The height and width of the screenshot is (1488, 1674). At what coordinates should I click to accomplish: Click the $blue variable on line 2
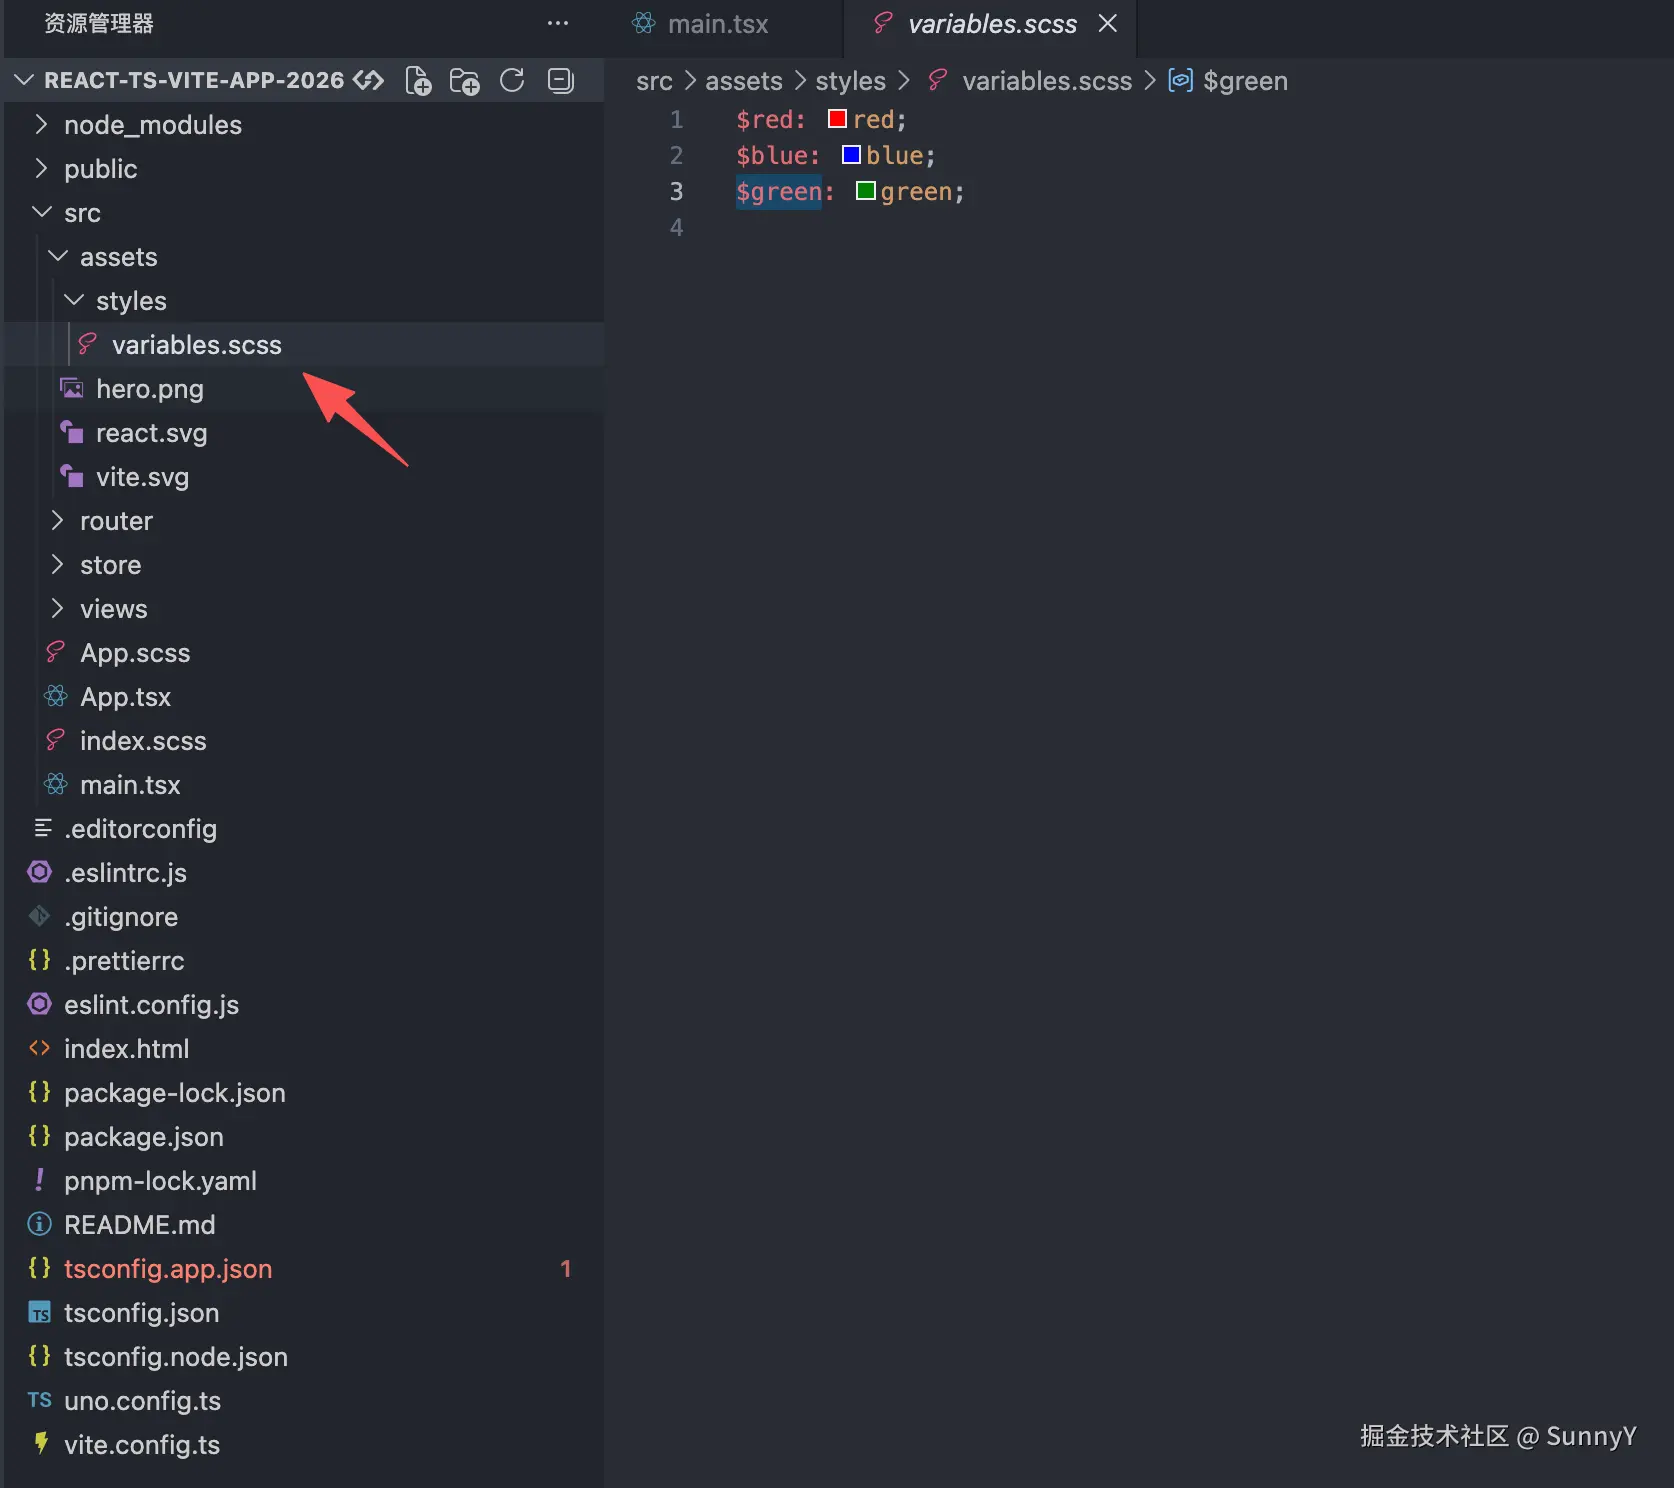coord(771,156)
